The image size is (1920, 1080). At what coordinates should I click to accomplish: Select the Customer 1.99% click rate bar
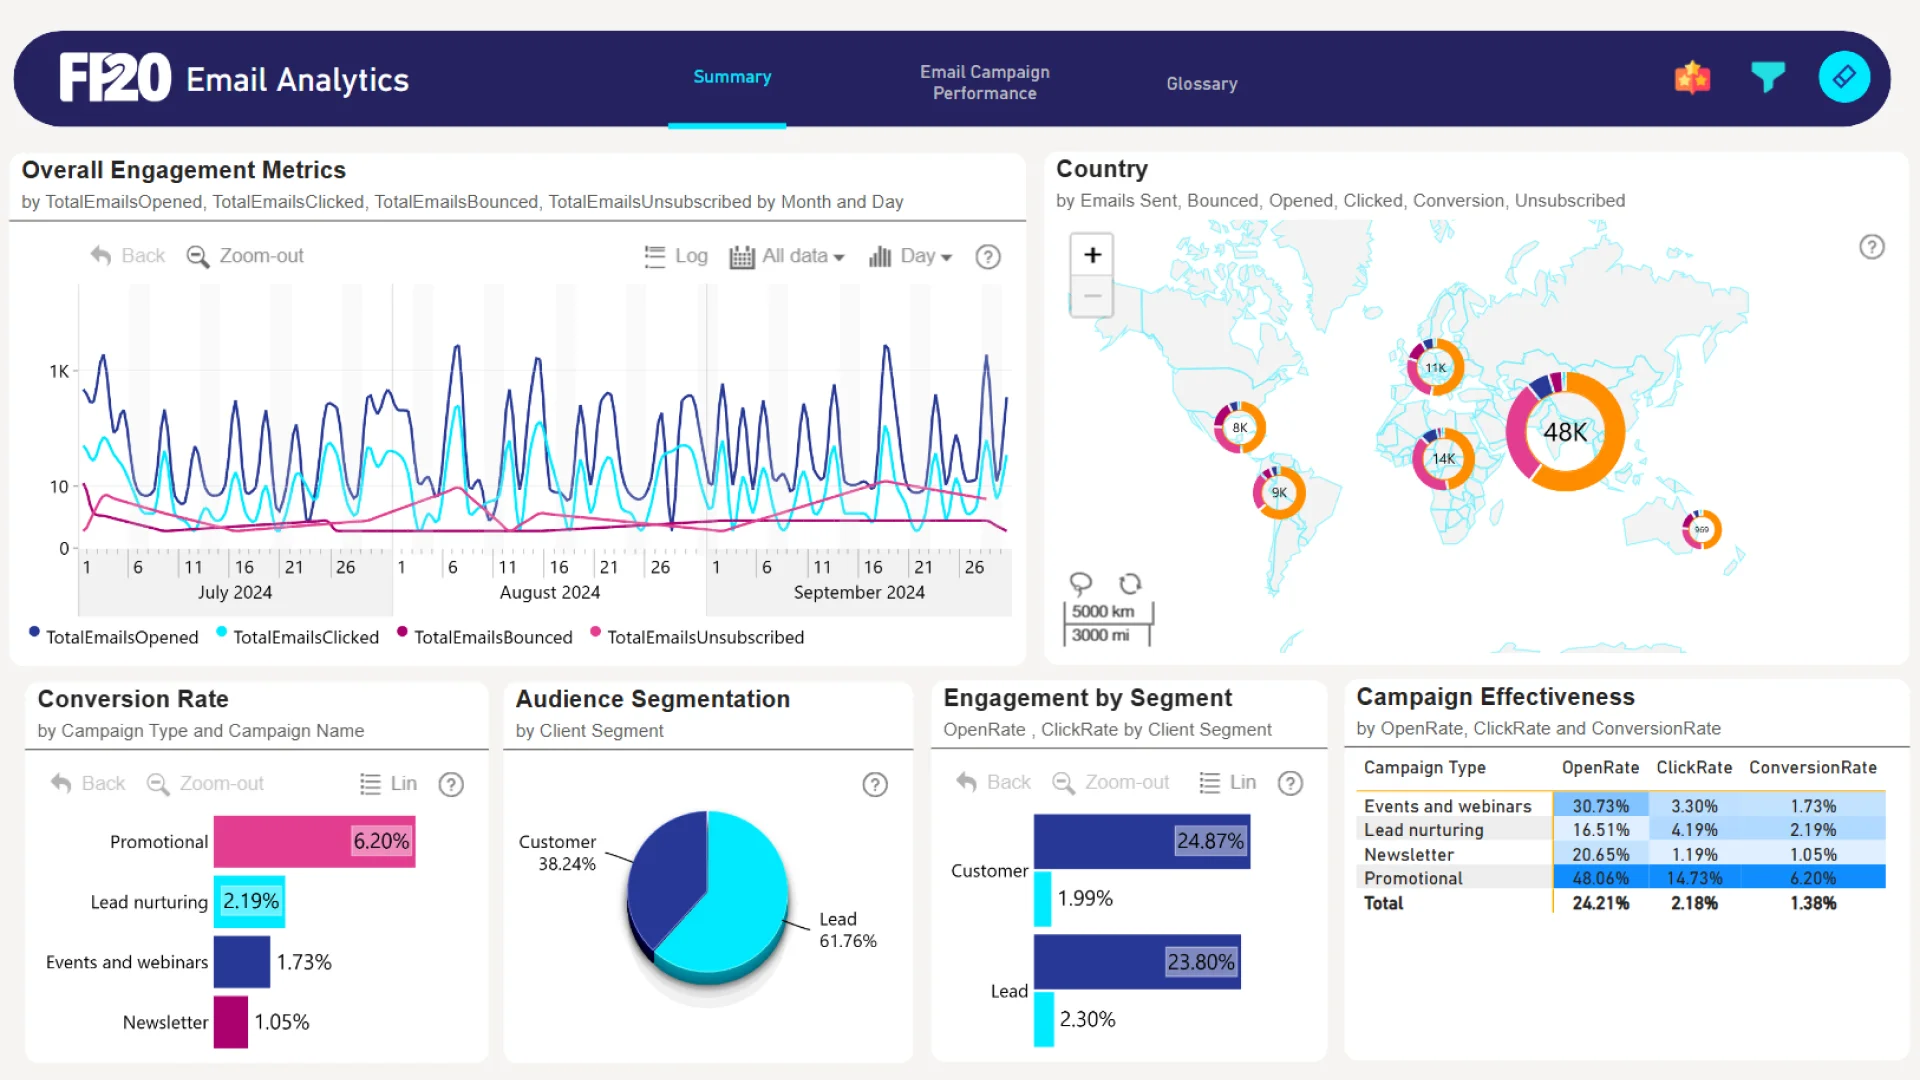coord(1043,899)
